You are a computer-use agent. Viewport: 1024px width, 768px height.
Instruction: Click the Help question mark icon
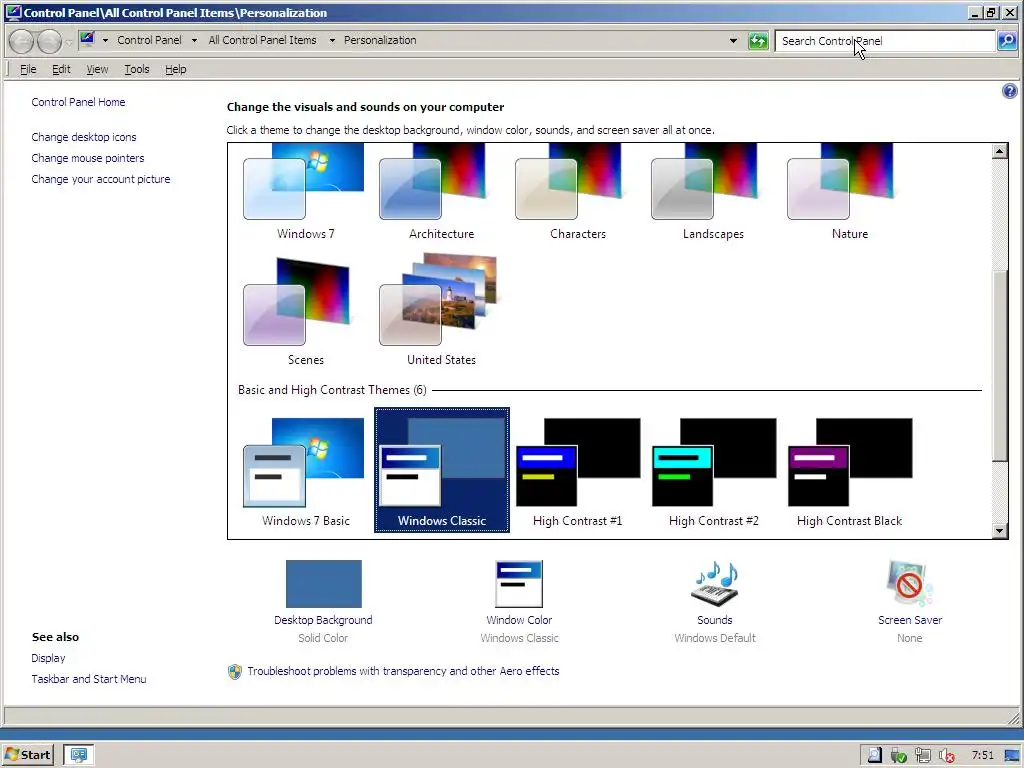pyautogui.click(x=1009, y=91)
